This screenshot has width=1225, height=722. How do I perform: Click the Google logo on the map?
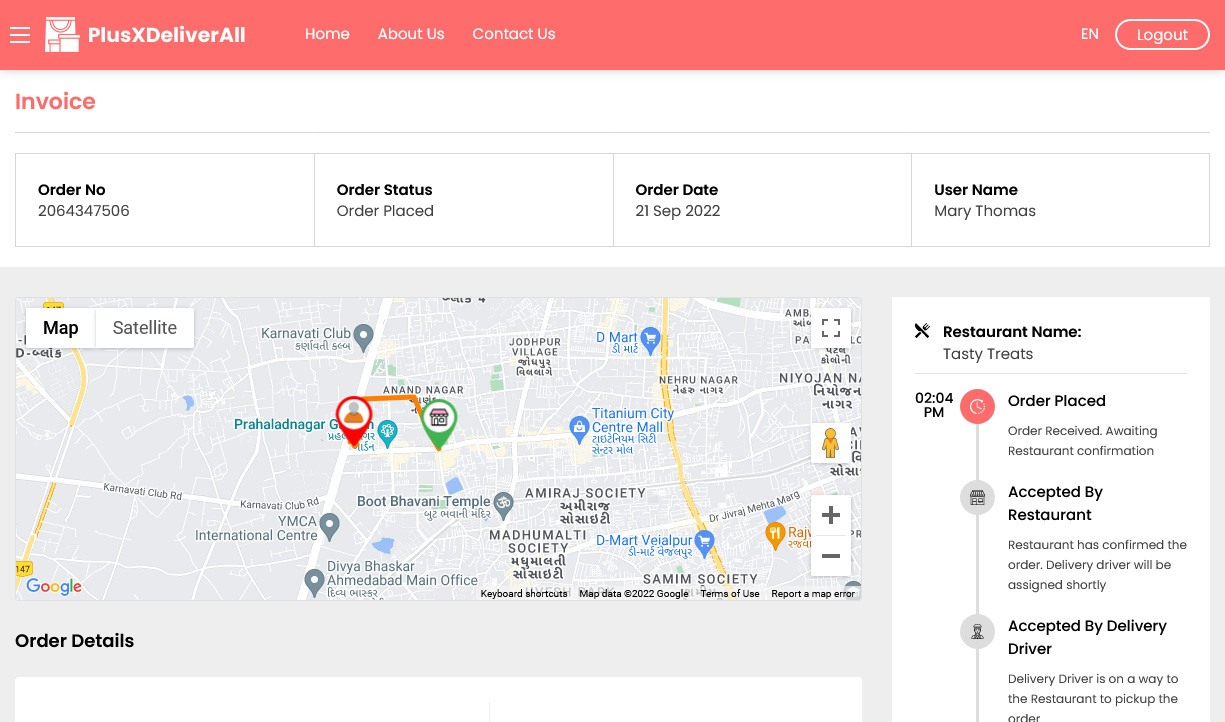click(x=54, y=586)
